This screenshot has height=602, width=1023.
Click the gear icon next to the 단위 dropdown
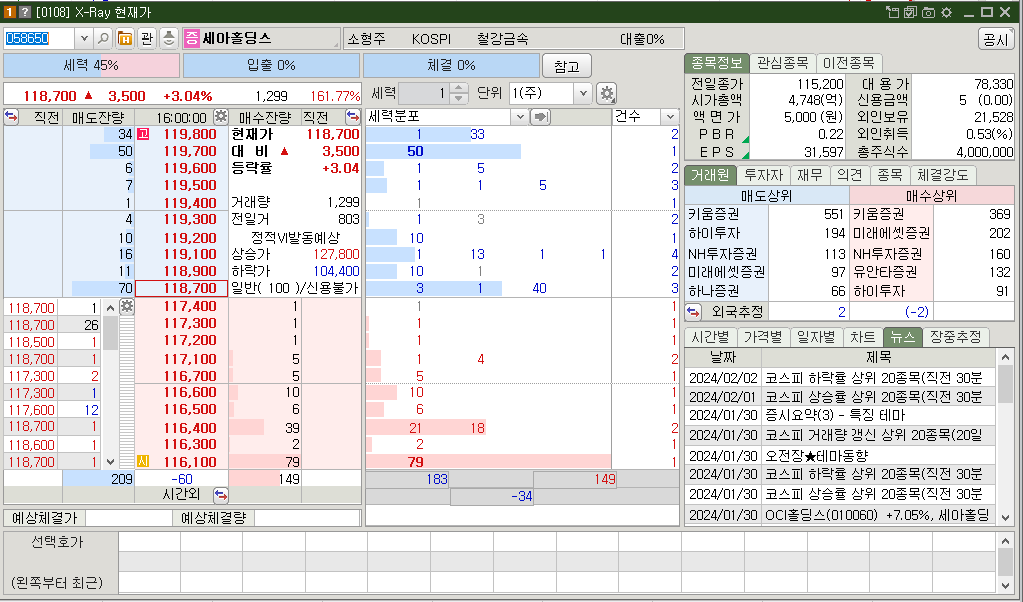pos(606,93)
